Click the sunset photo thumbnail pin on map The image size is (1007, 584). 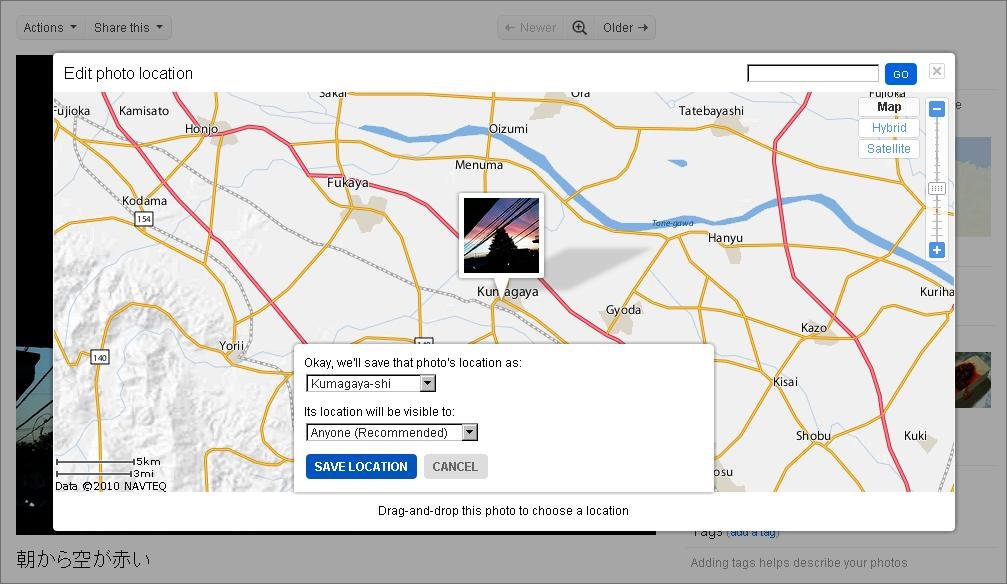tap(502, 235)
